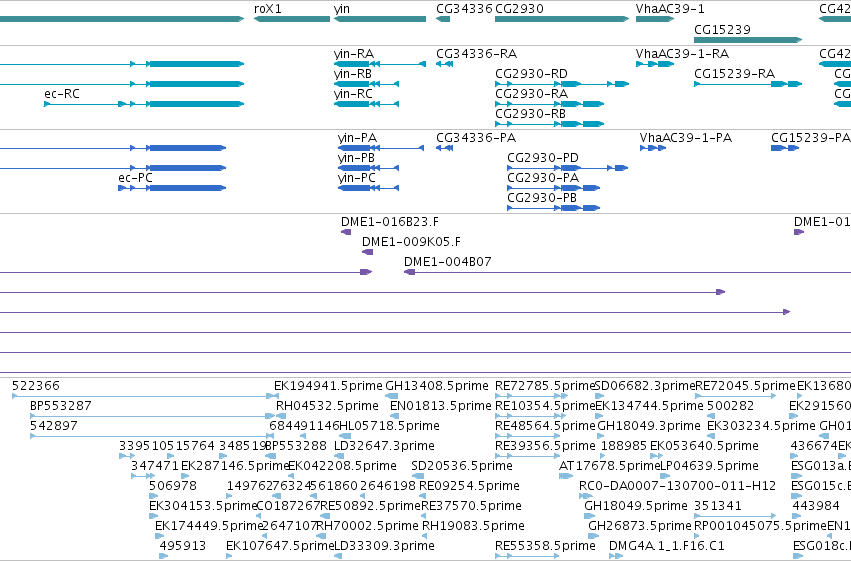
Task: Click RH04532.5prime EST
Action: pos(281,416)
